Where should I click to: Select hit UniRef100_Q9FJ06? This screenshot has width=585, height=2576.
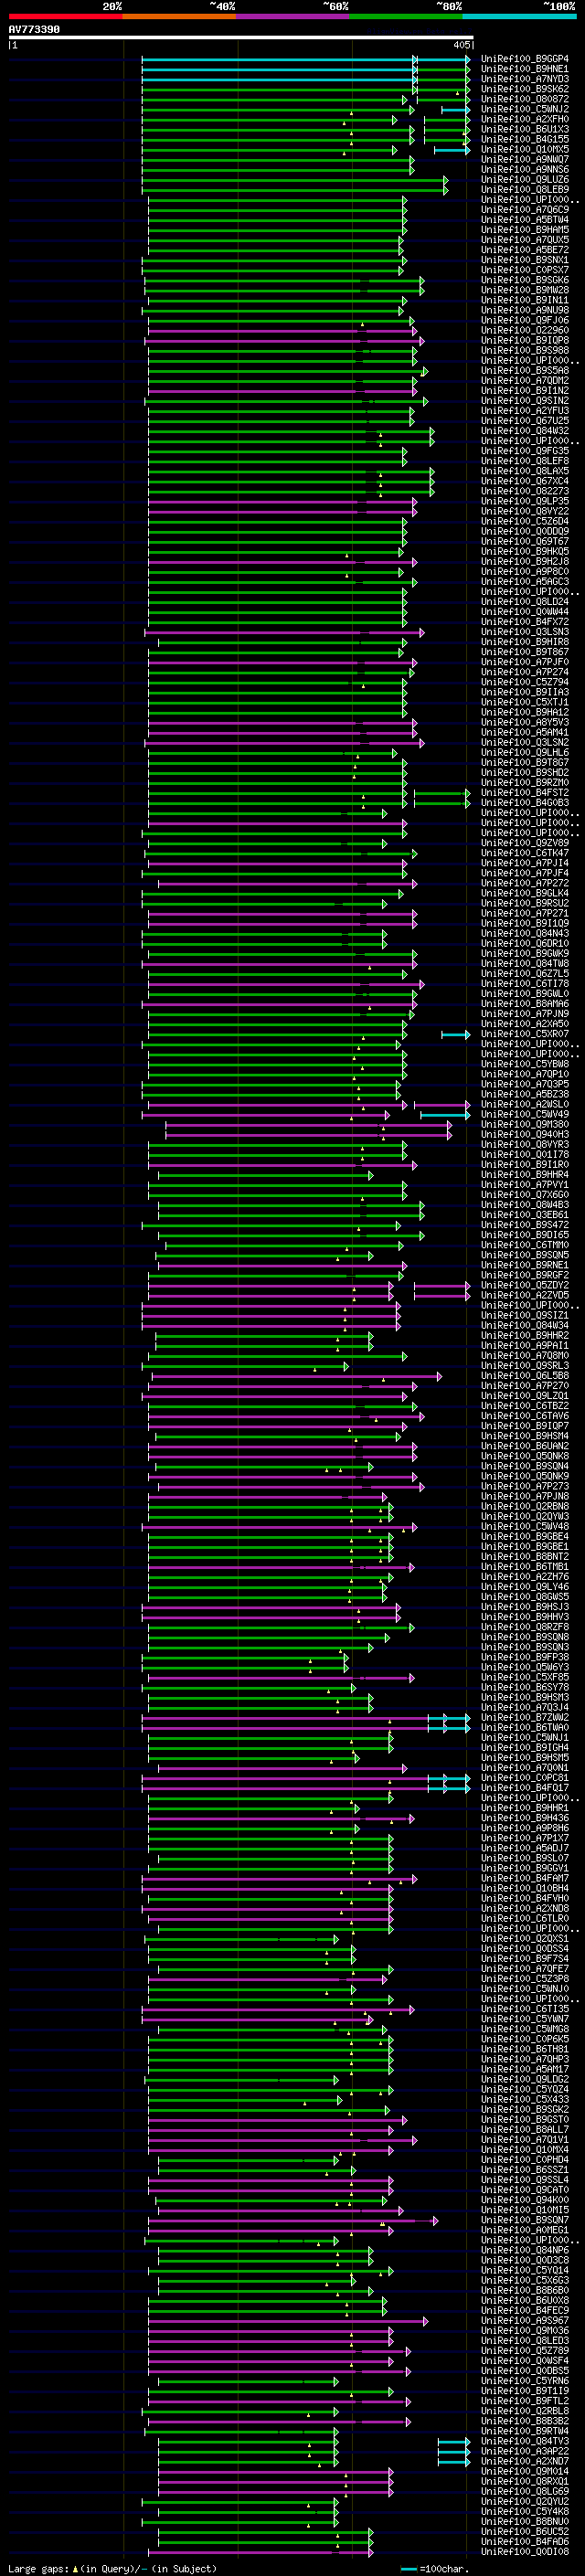pyautogui.click(x=525, y=320)
